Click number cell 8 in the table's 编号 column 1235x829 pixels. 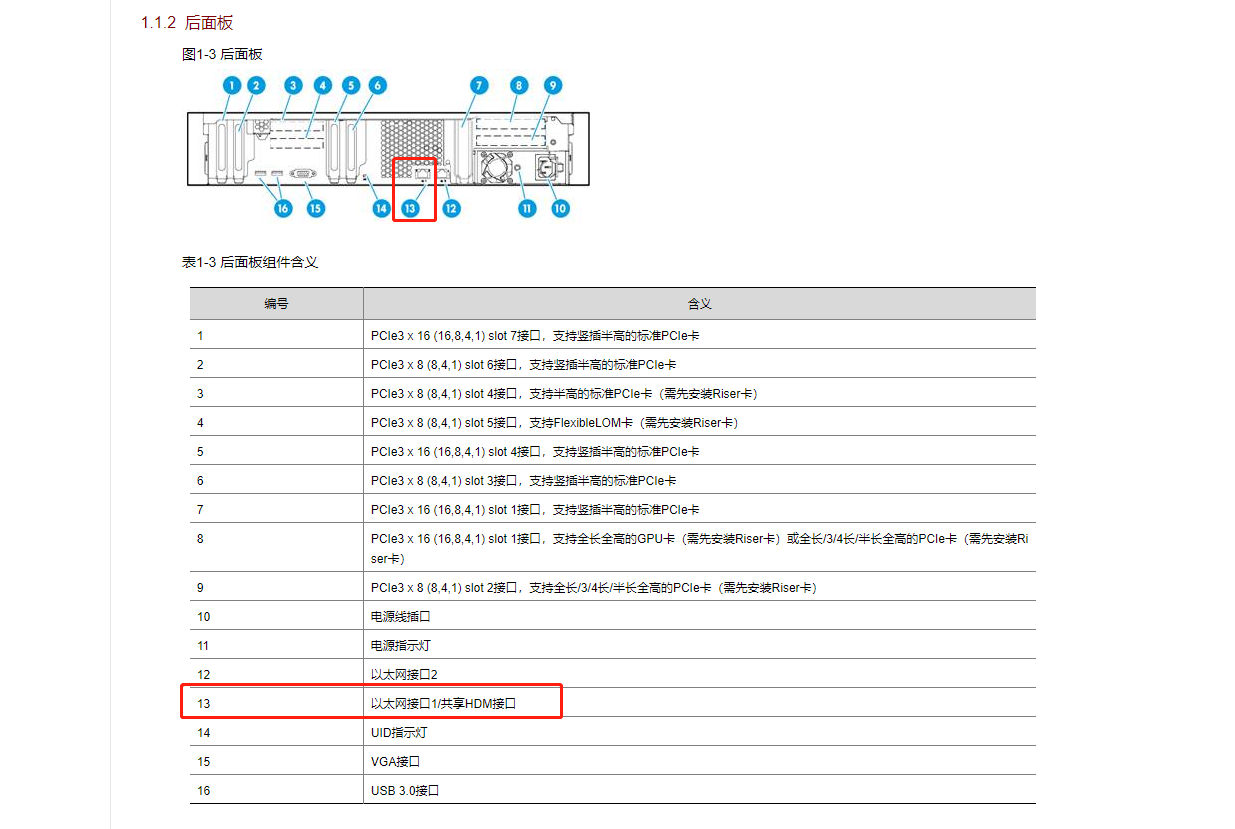(277, 548)
